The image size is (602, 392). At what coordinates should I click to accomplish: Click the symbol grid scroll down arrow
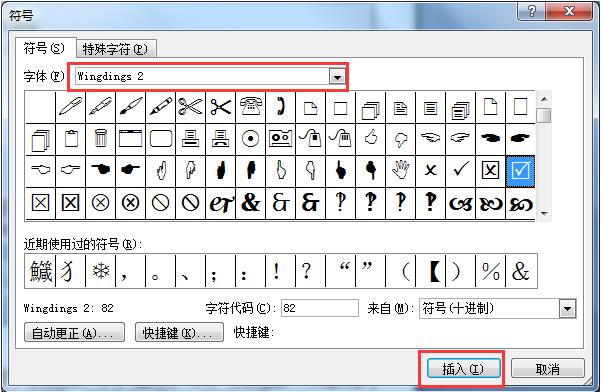(544, 213)
